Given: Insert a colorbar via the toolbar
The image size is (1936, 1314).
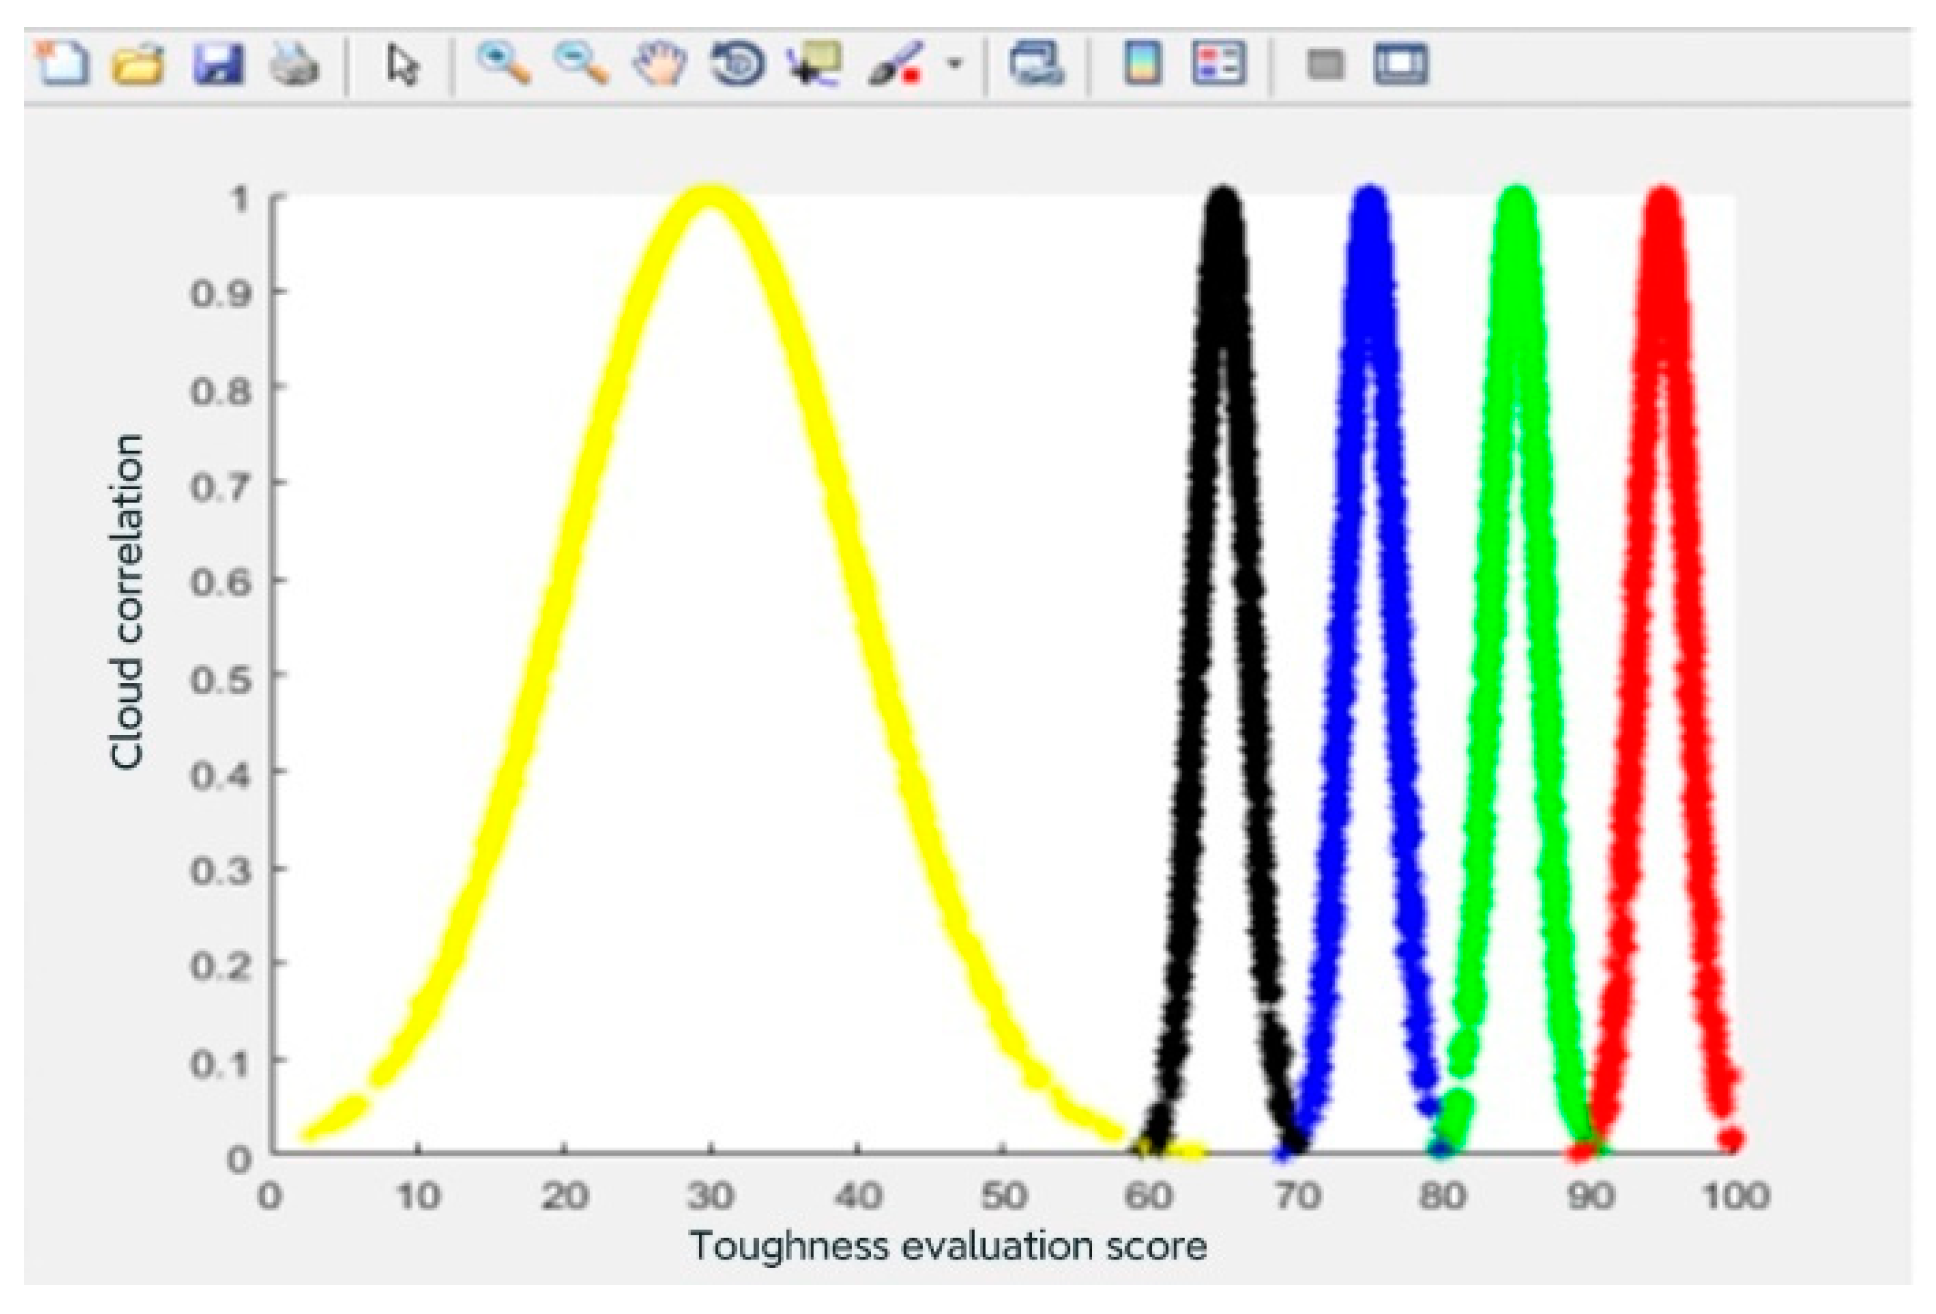Looking at the screenshot, I should [x=1143, y=65].
